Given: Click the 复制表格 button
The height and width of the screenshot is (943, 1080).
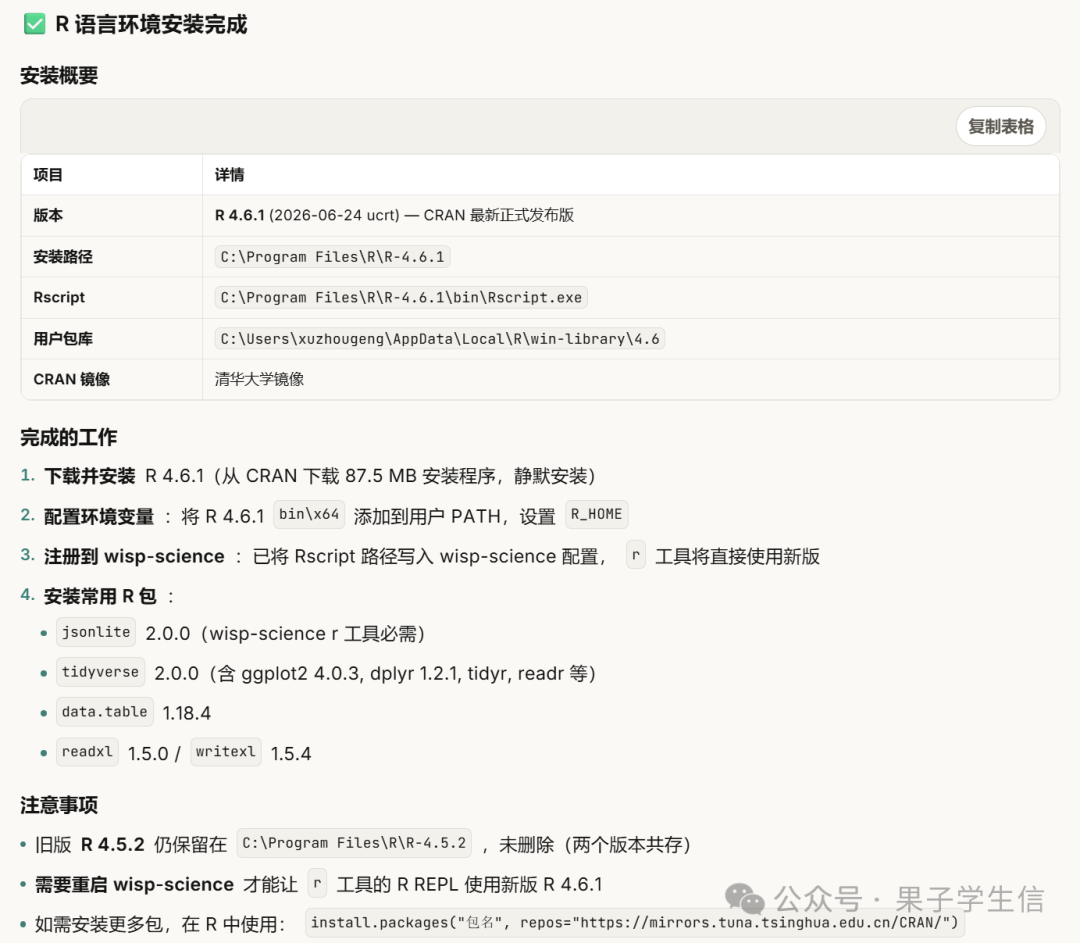Looking at the screenshot, I should (x=1000, y=127).
